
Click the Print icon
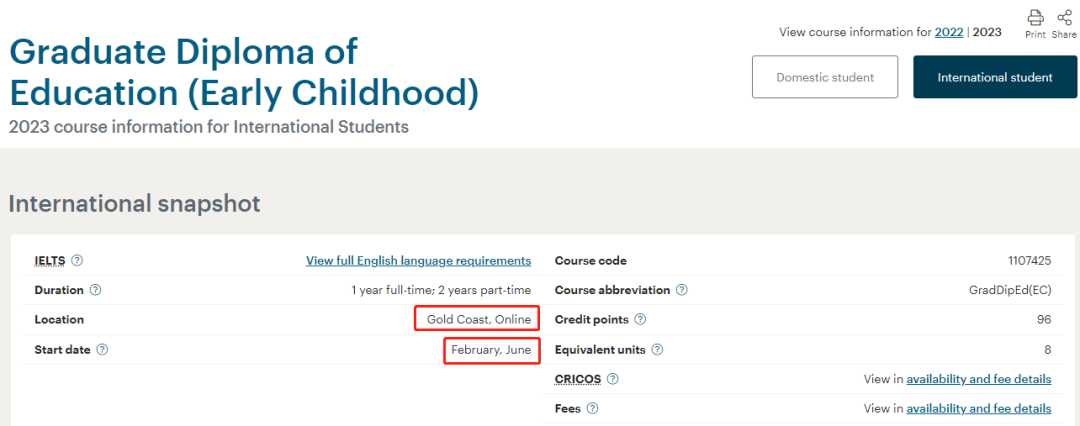click(x=1035, y=18)
